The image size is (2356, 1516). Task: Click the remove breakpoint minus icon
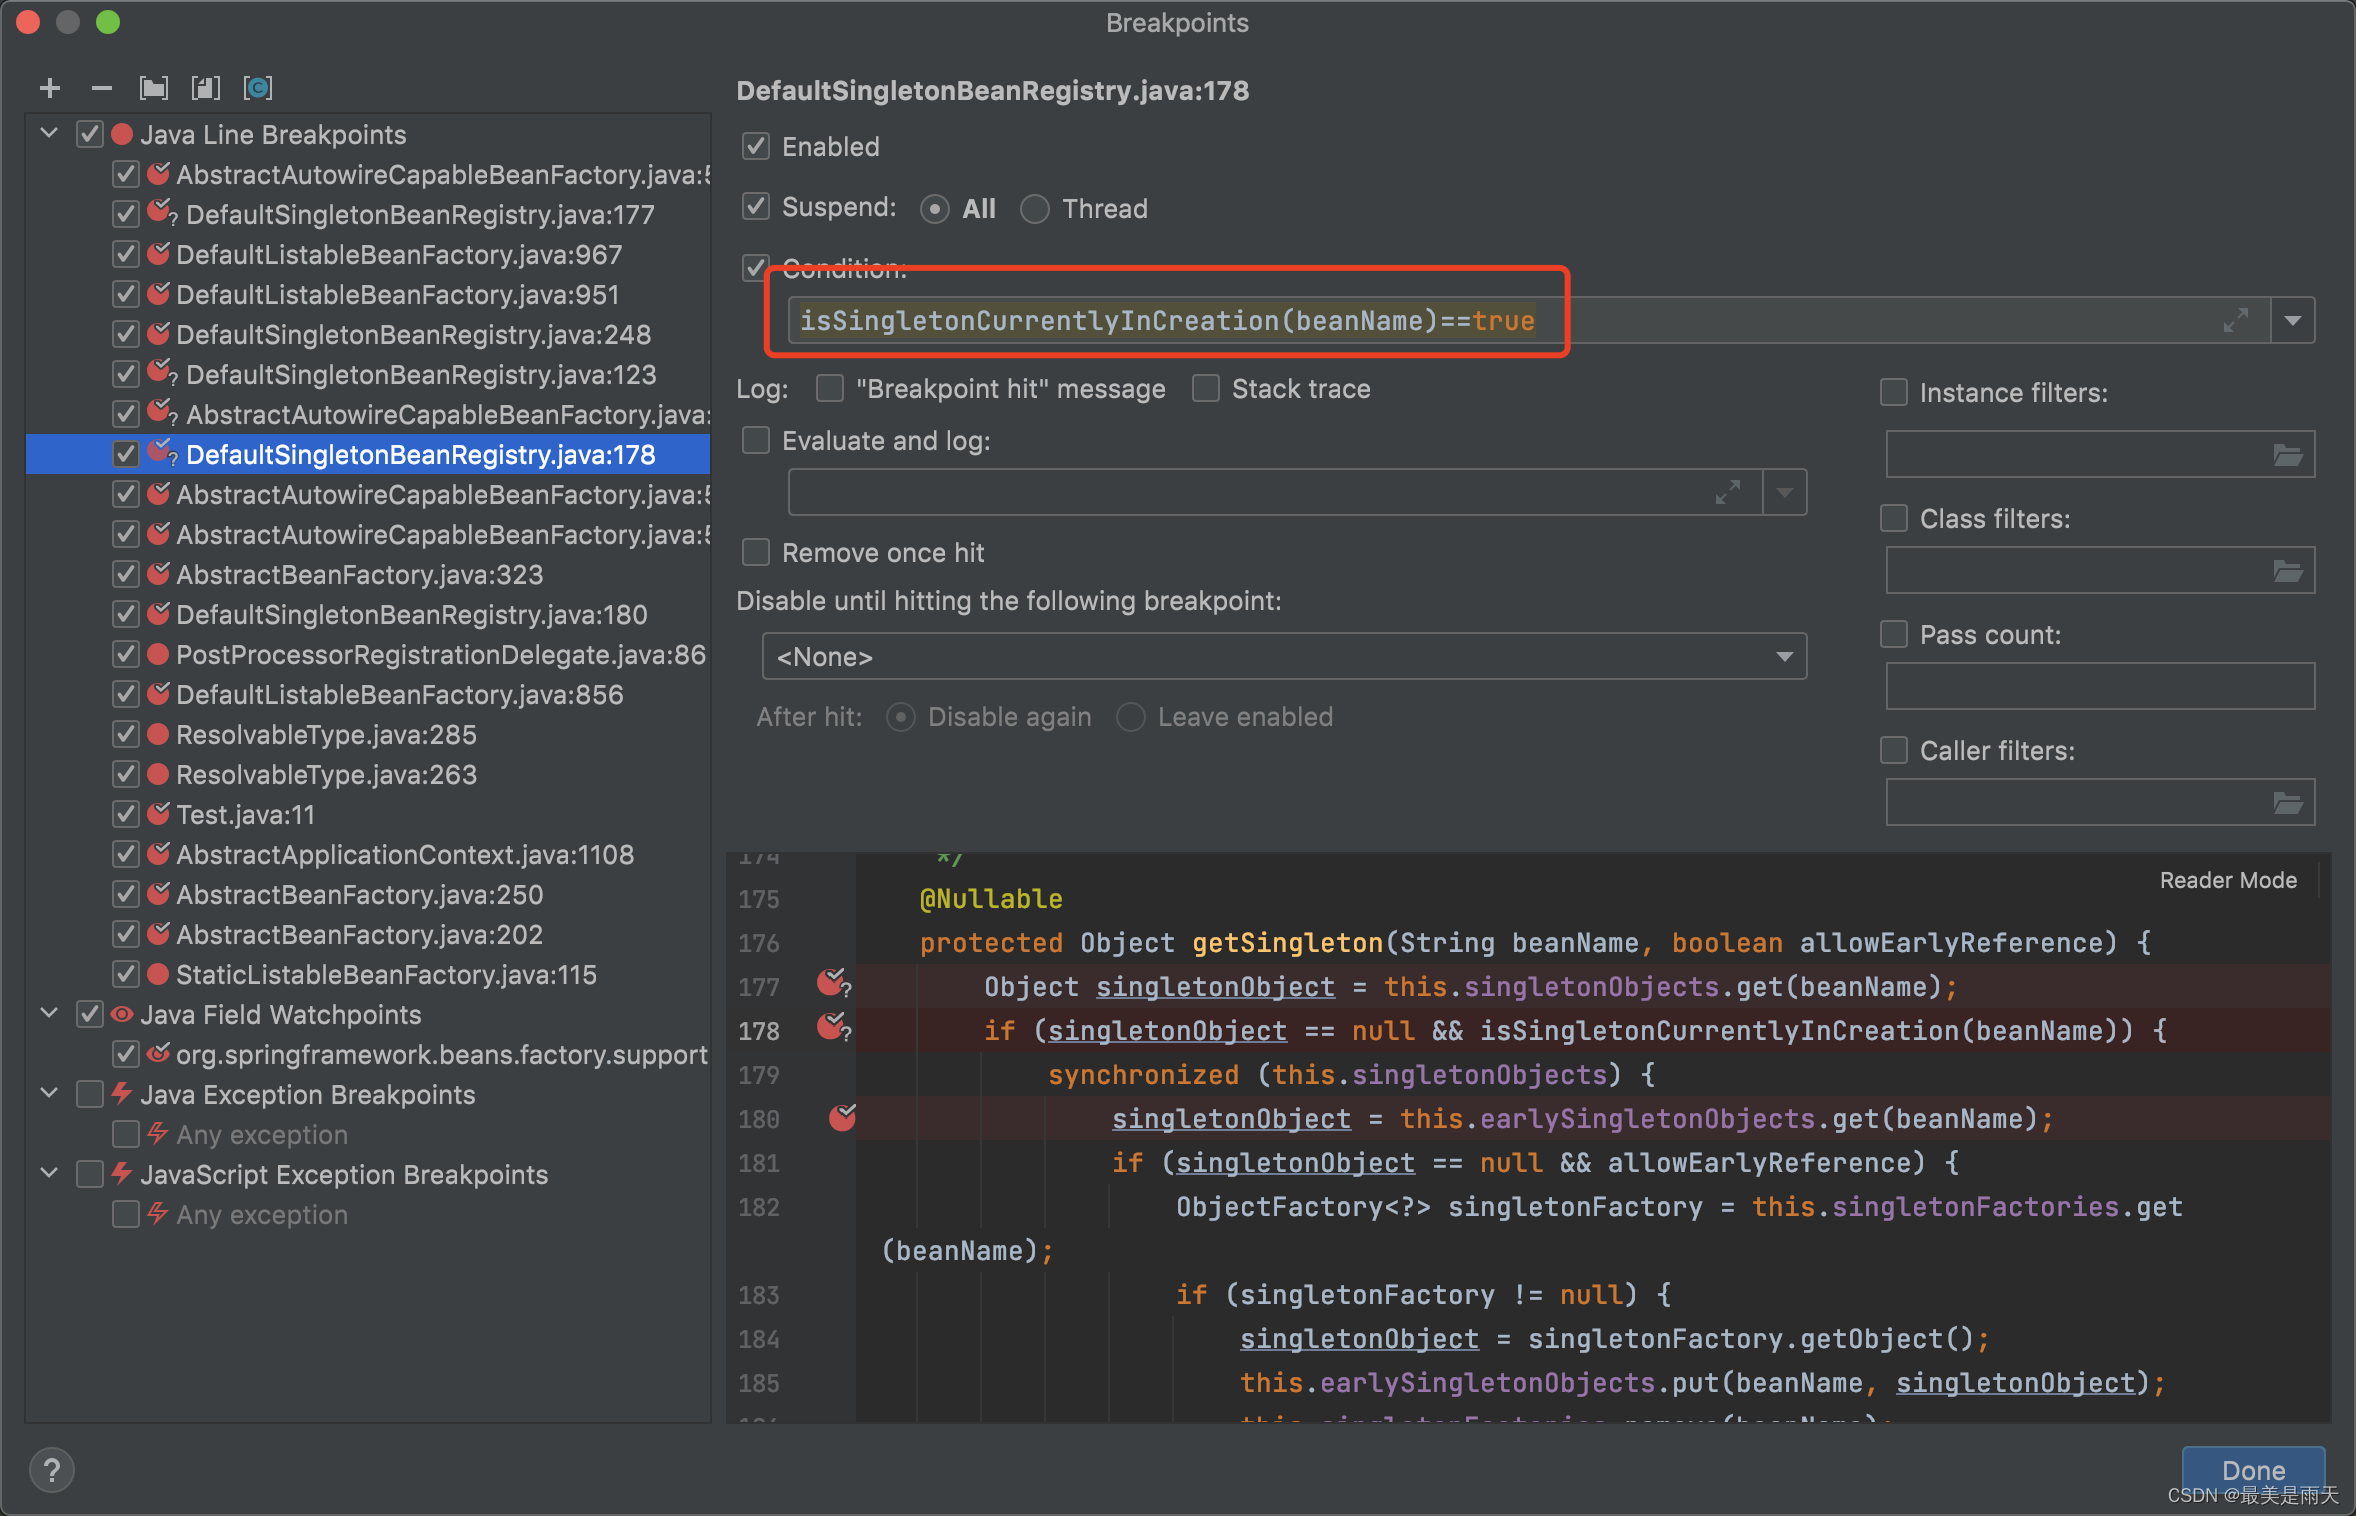coord(102,89)
